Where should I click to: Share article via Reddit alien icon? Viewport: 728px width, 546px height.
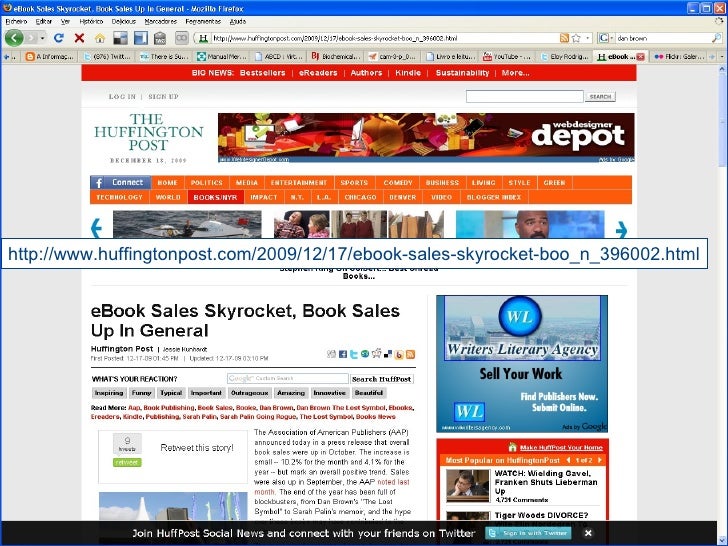click(376, 354)
